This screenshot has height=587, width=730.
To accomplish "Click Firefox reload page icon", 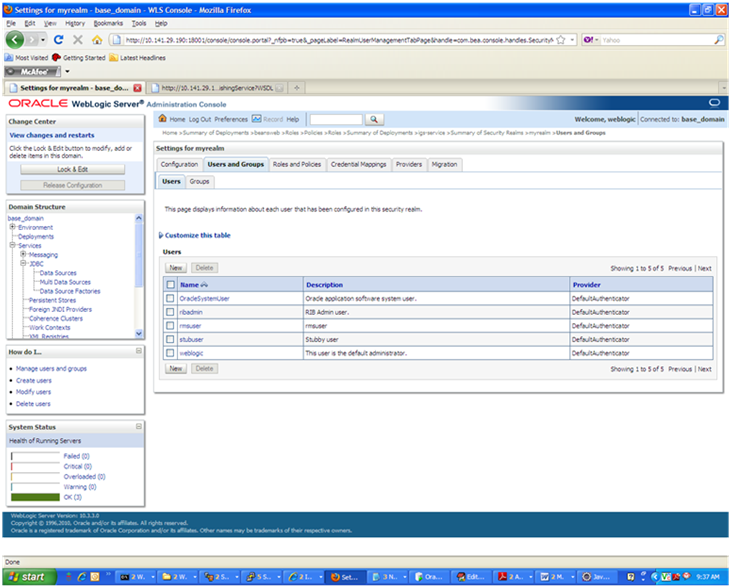I will [59, 40].
